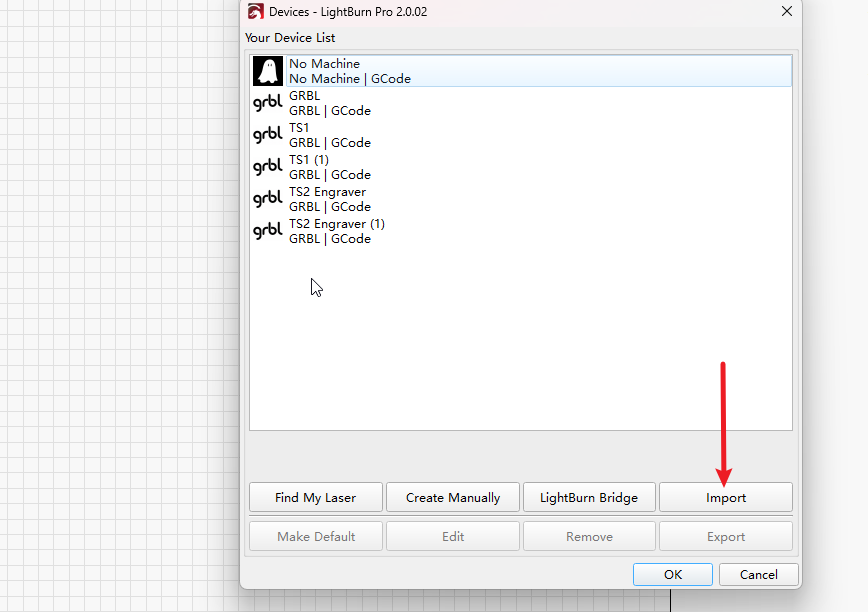The height and width of the screenshot is (612, 868).
Task: Confirm the dialog with OK
Action: [673, 574]
